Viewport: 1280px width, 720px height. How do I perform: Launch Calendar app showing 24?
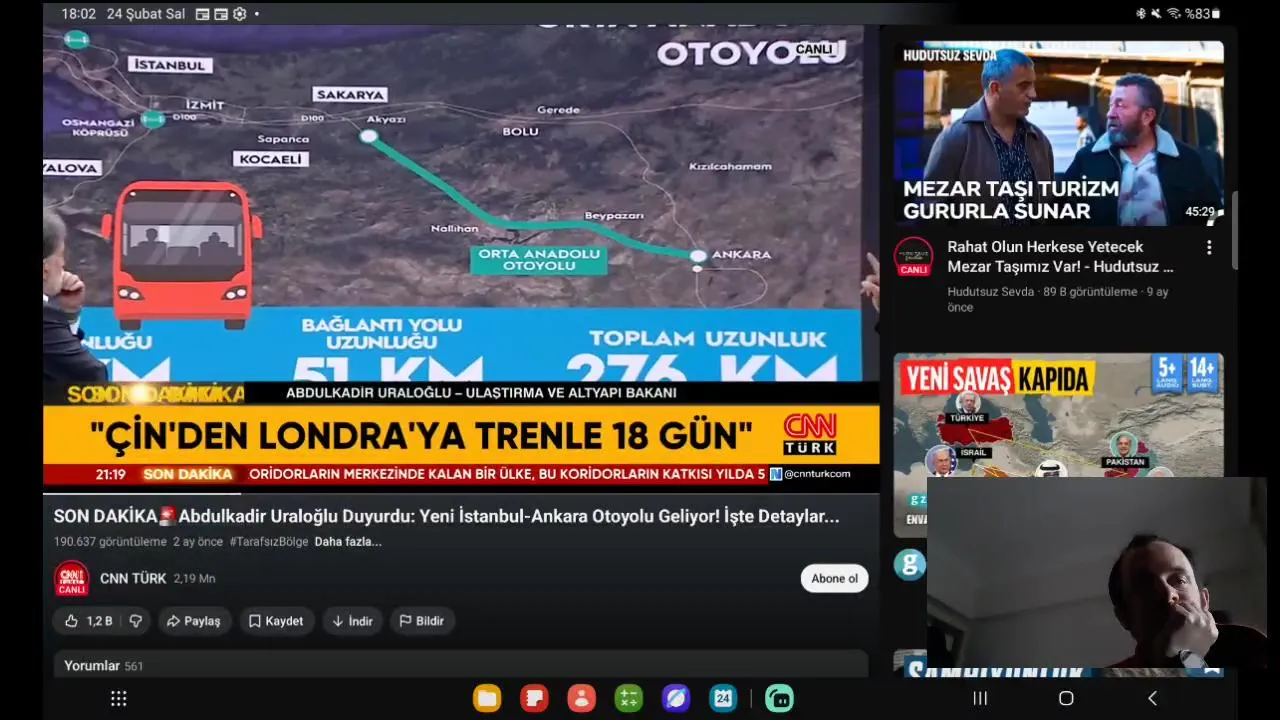[x=722, y=698]
